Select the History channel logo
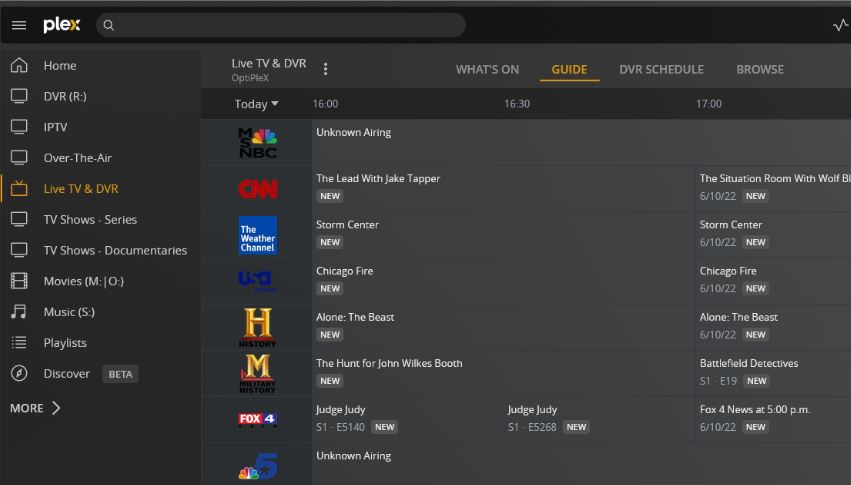Viewport: 851px width, 485px height. (258, 327)
